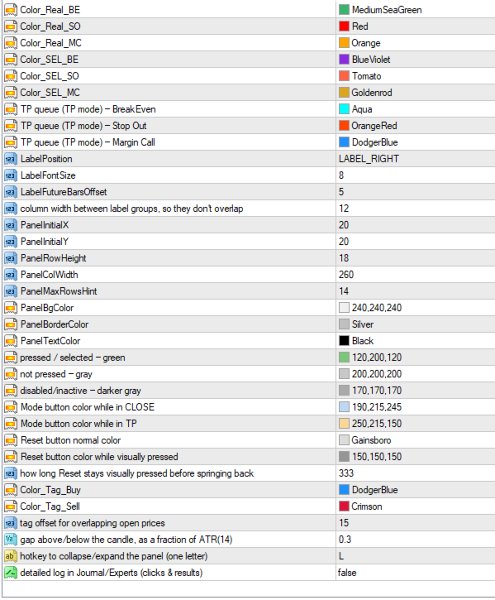Open the LABEL_RIGHT value dropdown
The height and width of the screenshot is (600, 495).
369,159
